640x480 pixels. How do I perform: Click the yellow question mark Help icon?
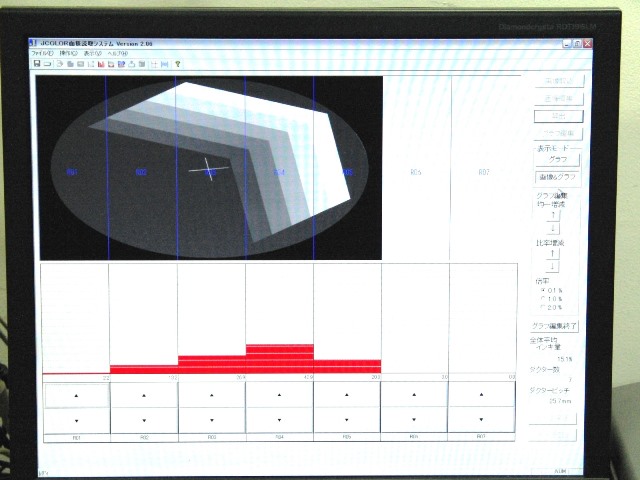(x=178, y=64)
